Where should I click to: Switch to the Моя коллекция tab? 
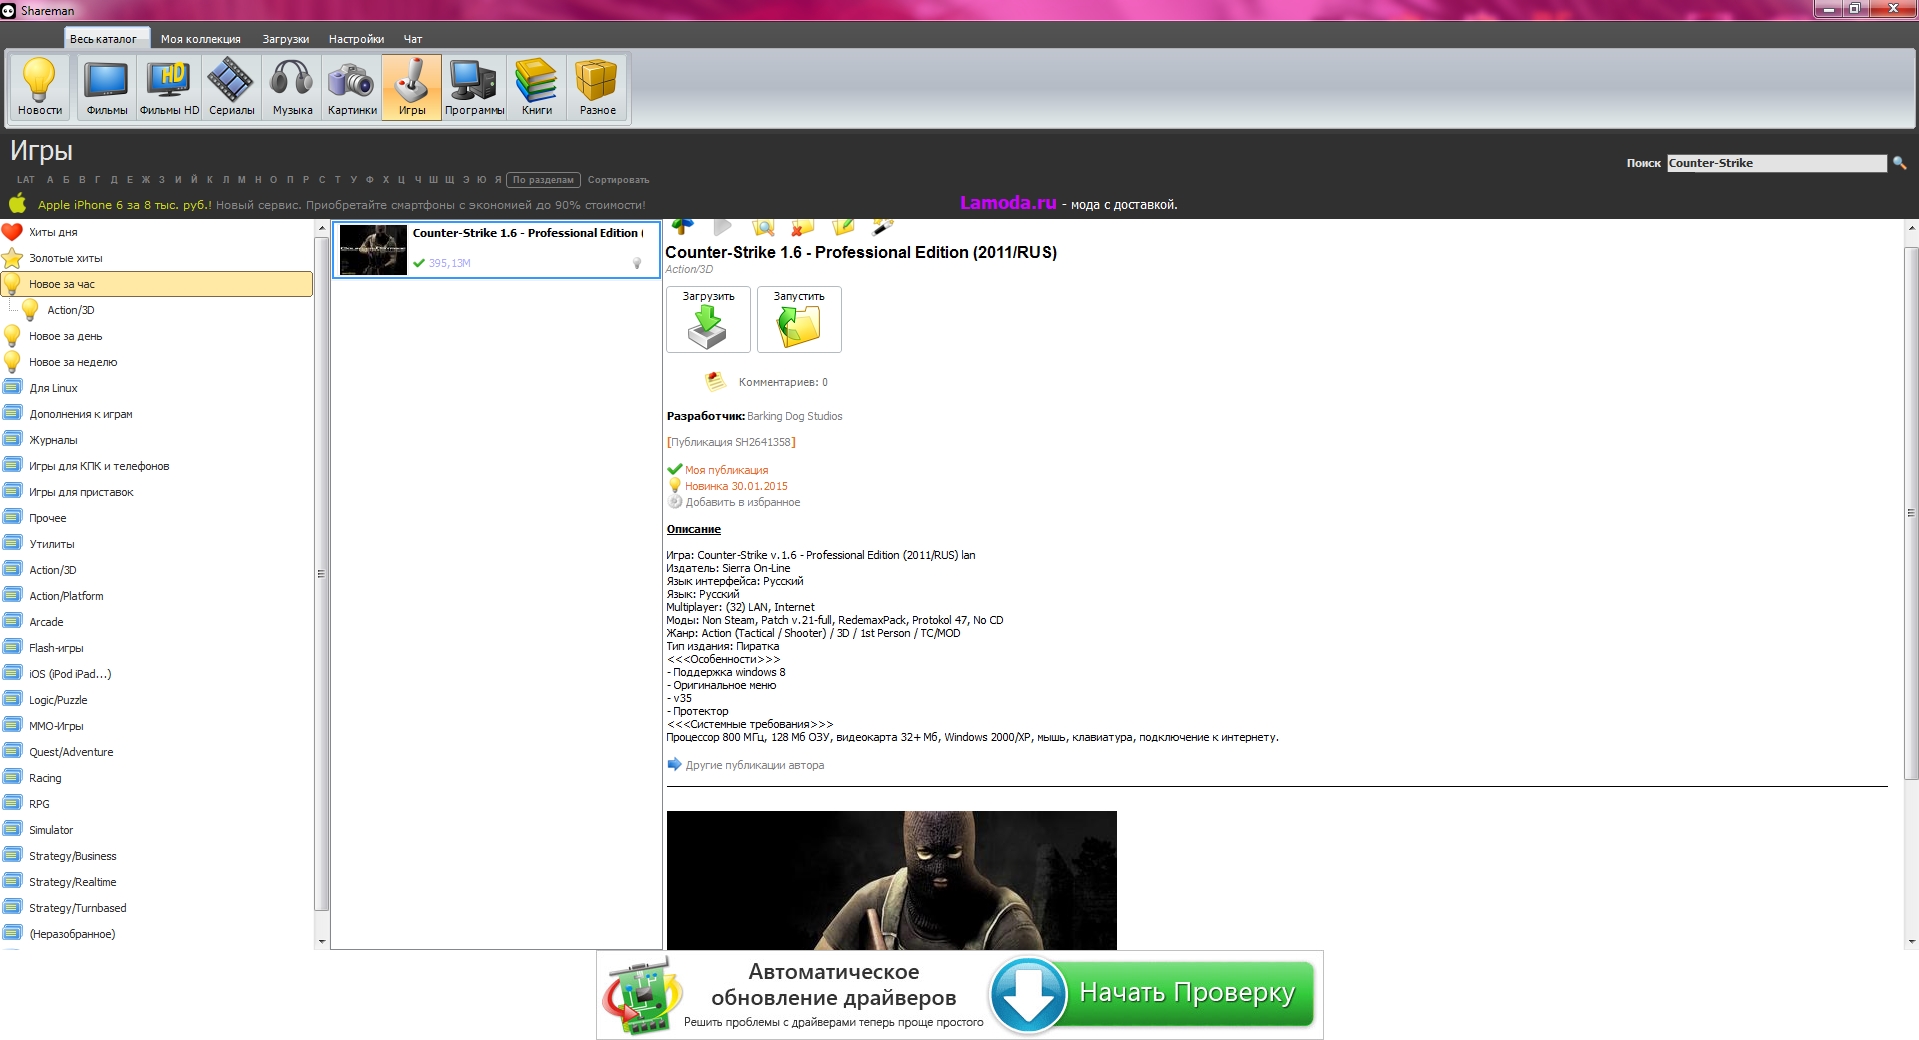[201, 39]
